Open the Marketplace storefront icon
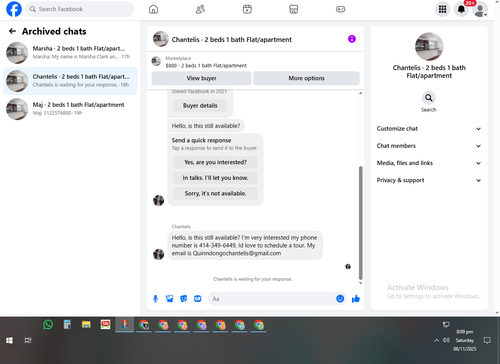Screen dimensions: 500x364 click(x=294, y=9)
